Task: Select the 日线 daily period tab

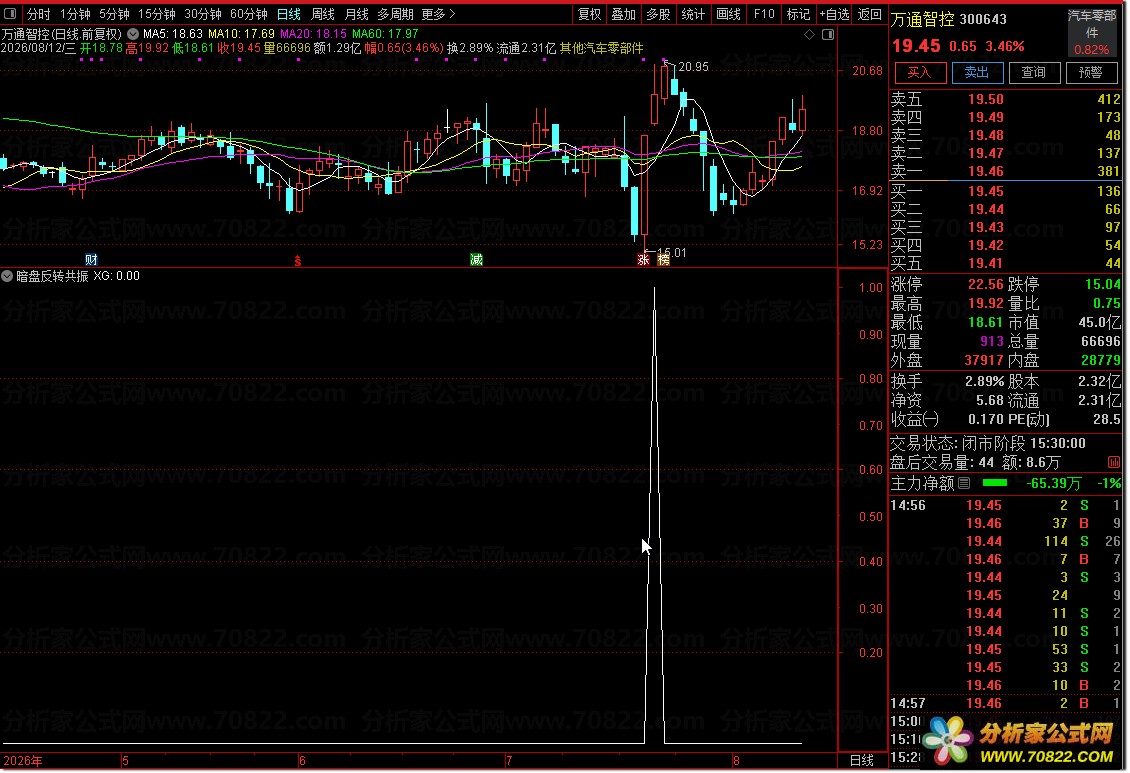Action: (289, 14)
